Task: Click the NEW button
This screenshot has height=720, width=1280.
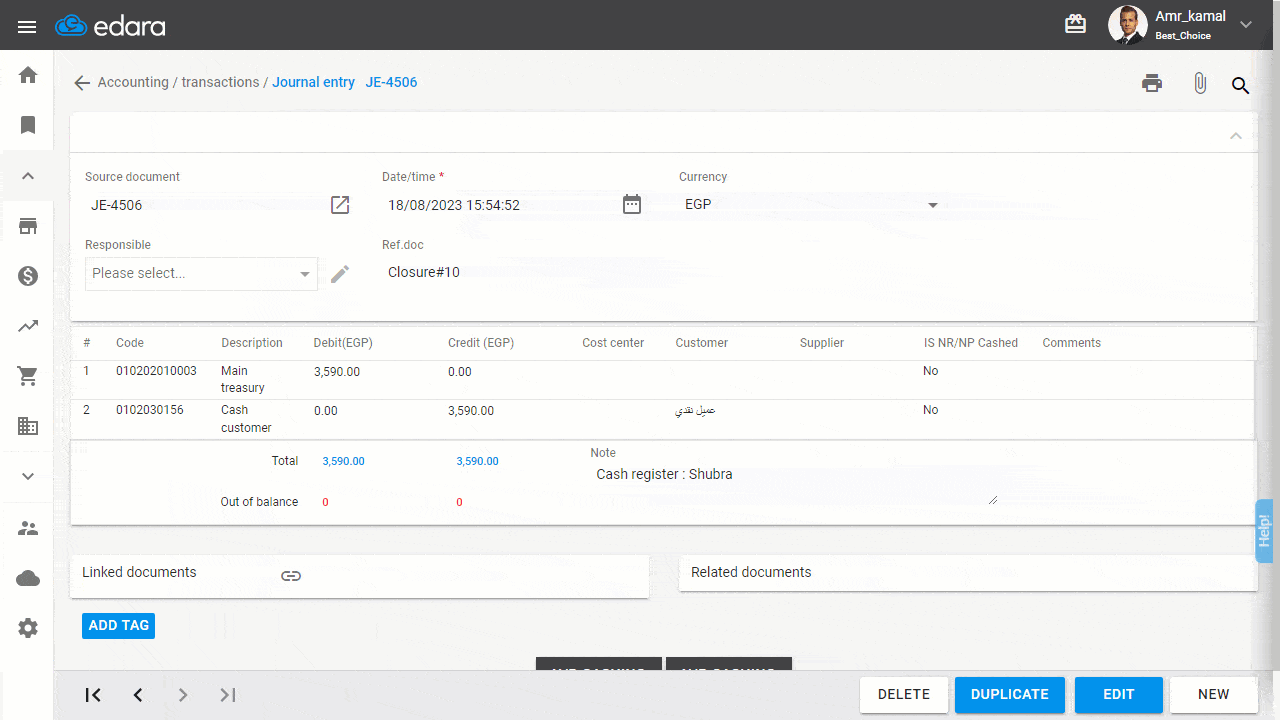Action: 1214,695
